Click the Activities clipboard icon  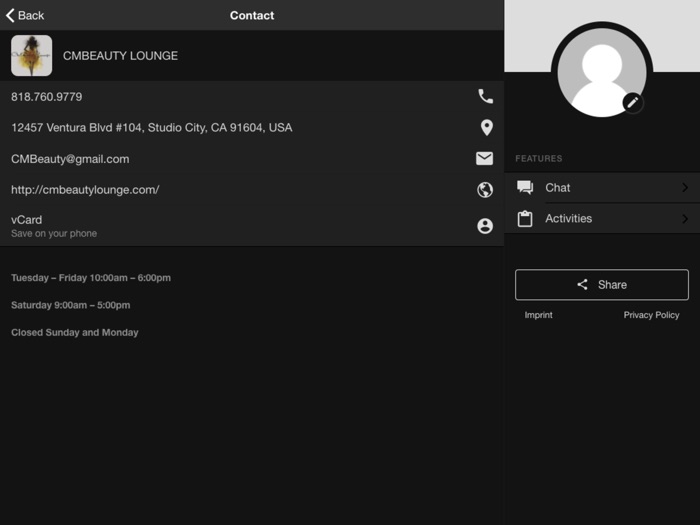tap(525, 219)
